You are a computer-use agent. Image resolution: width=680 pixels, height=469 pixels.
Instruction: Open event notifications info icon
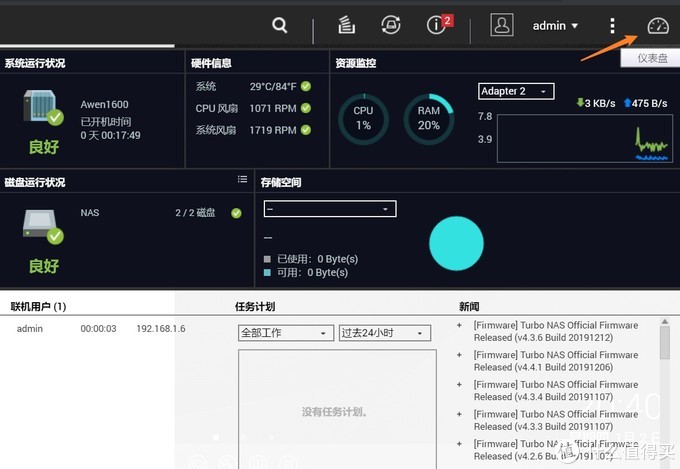[436, 25]
